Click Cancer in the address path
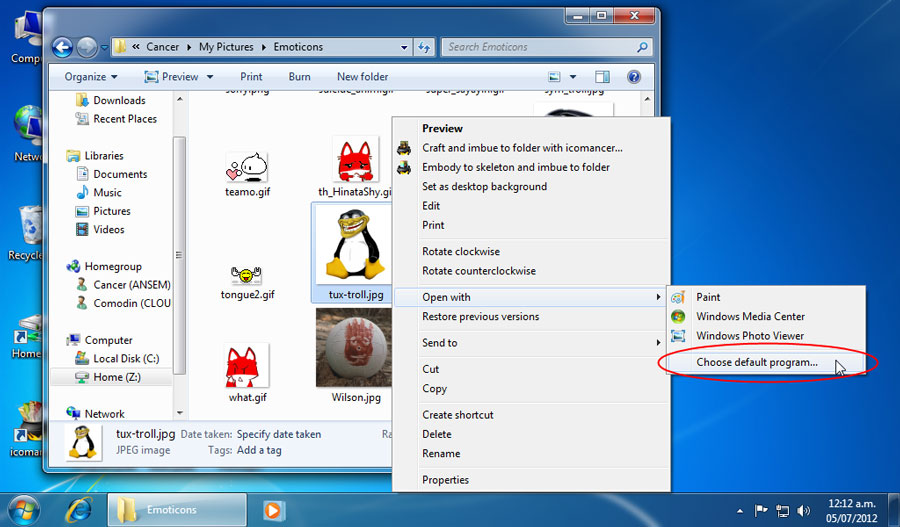This screenshot has width=900, height=527. tap(162, 47)
